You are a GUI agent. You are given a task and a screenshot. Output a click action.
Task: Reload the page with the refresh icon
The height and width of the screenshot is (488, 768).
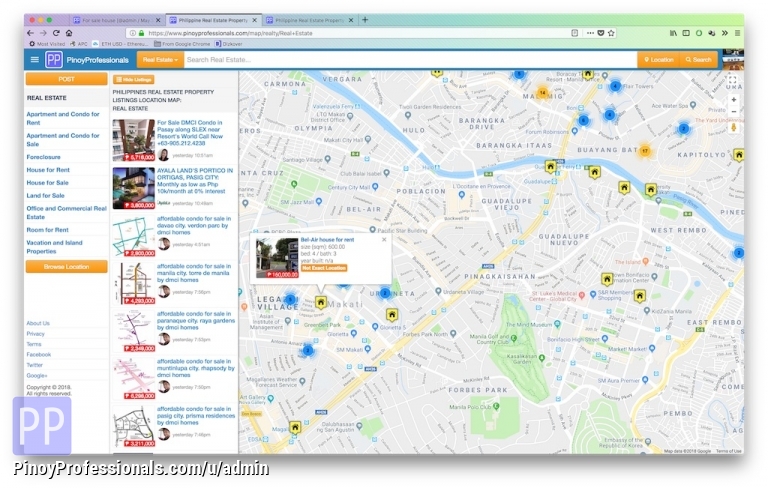[x=56, y=33]
